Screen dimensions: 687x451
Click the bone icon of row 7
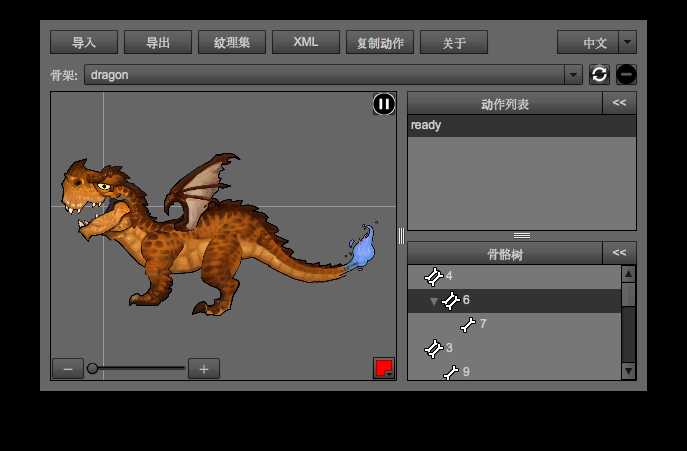468,325
